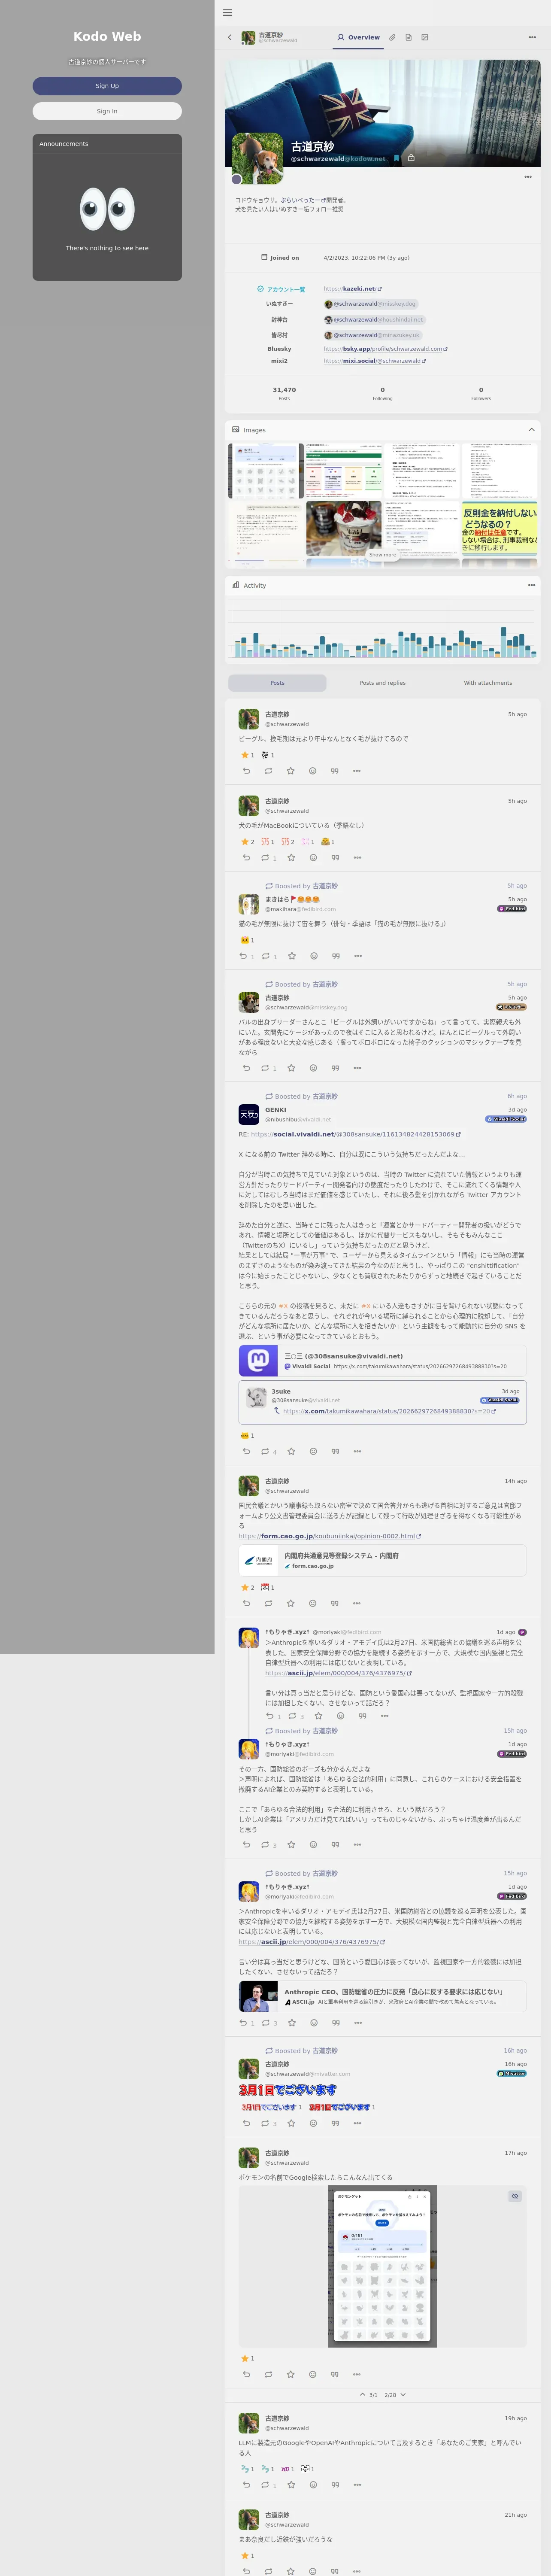This screenshot has height=2576, width=551.
Task: Favorite the ビーグル、換毛期 post with the star
Action: [x=290, y=771]
